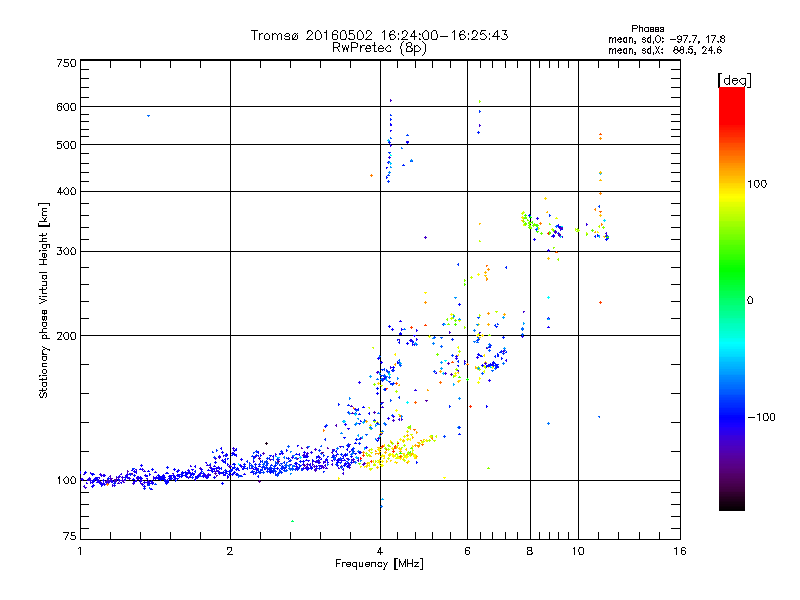Click the 'mean, sd,X: 88.5, 24.6' statistic
Screen dimensions: 800x600
click(665, 50)
